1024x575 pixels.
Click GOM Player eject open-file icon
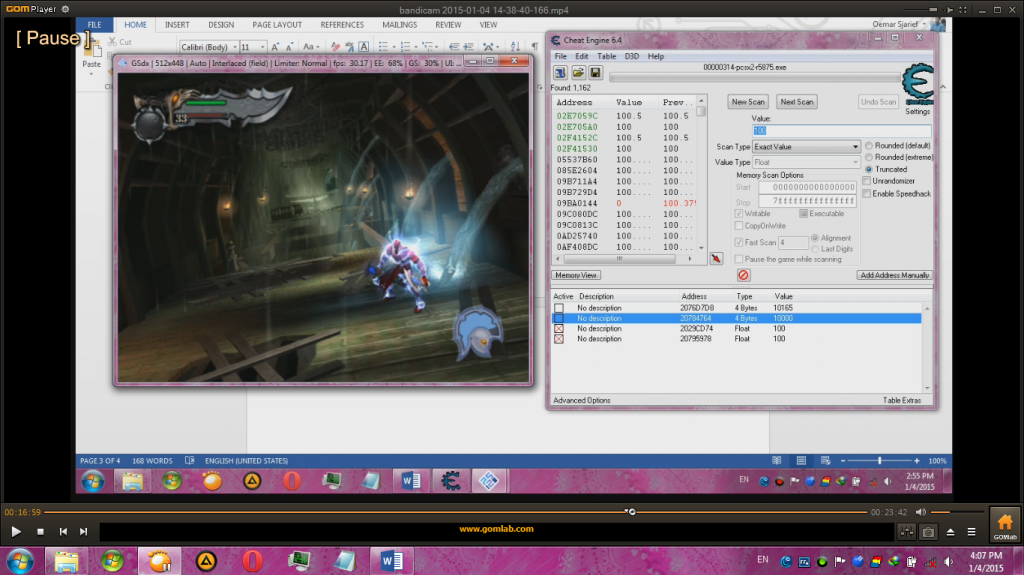(x=950, y=533)
